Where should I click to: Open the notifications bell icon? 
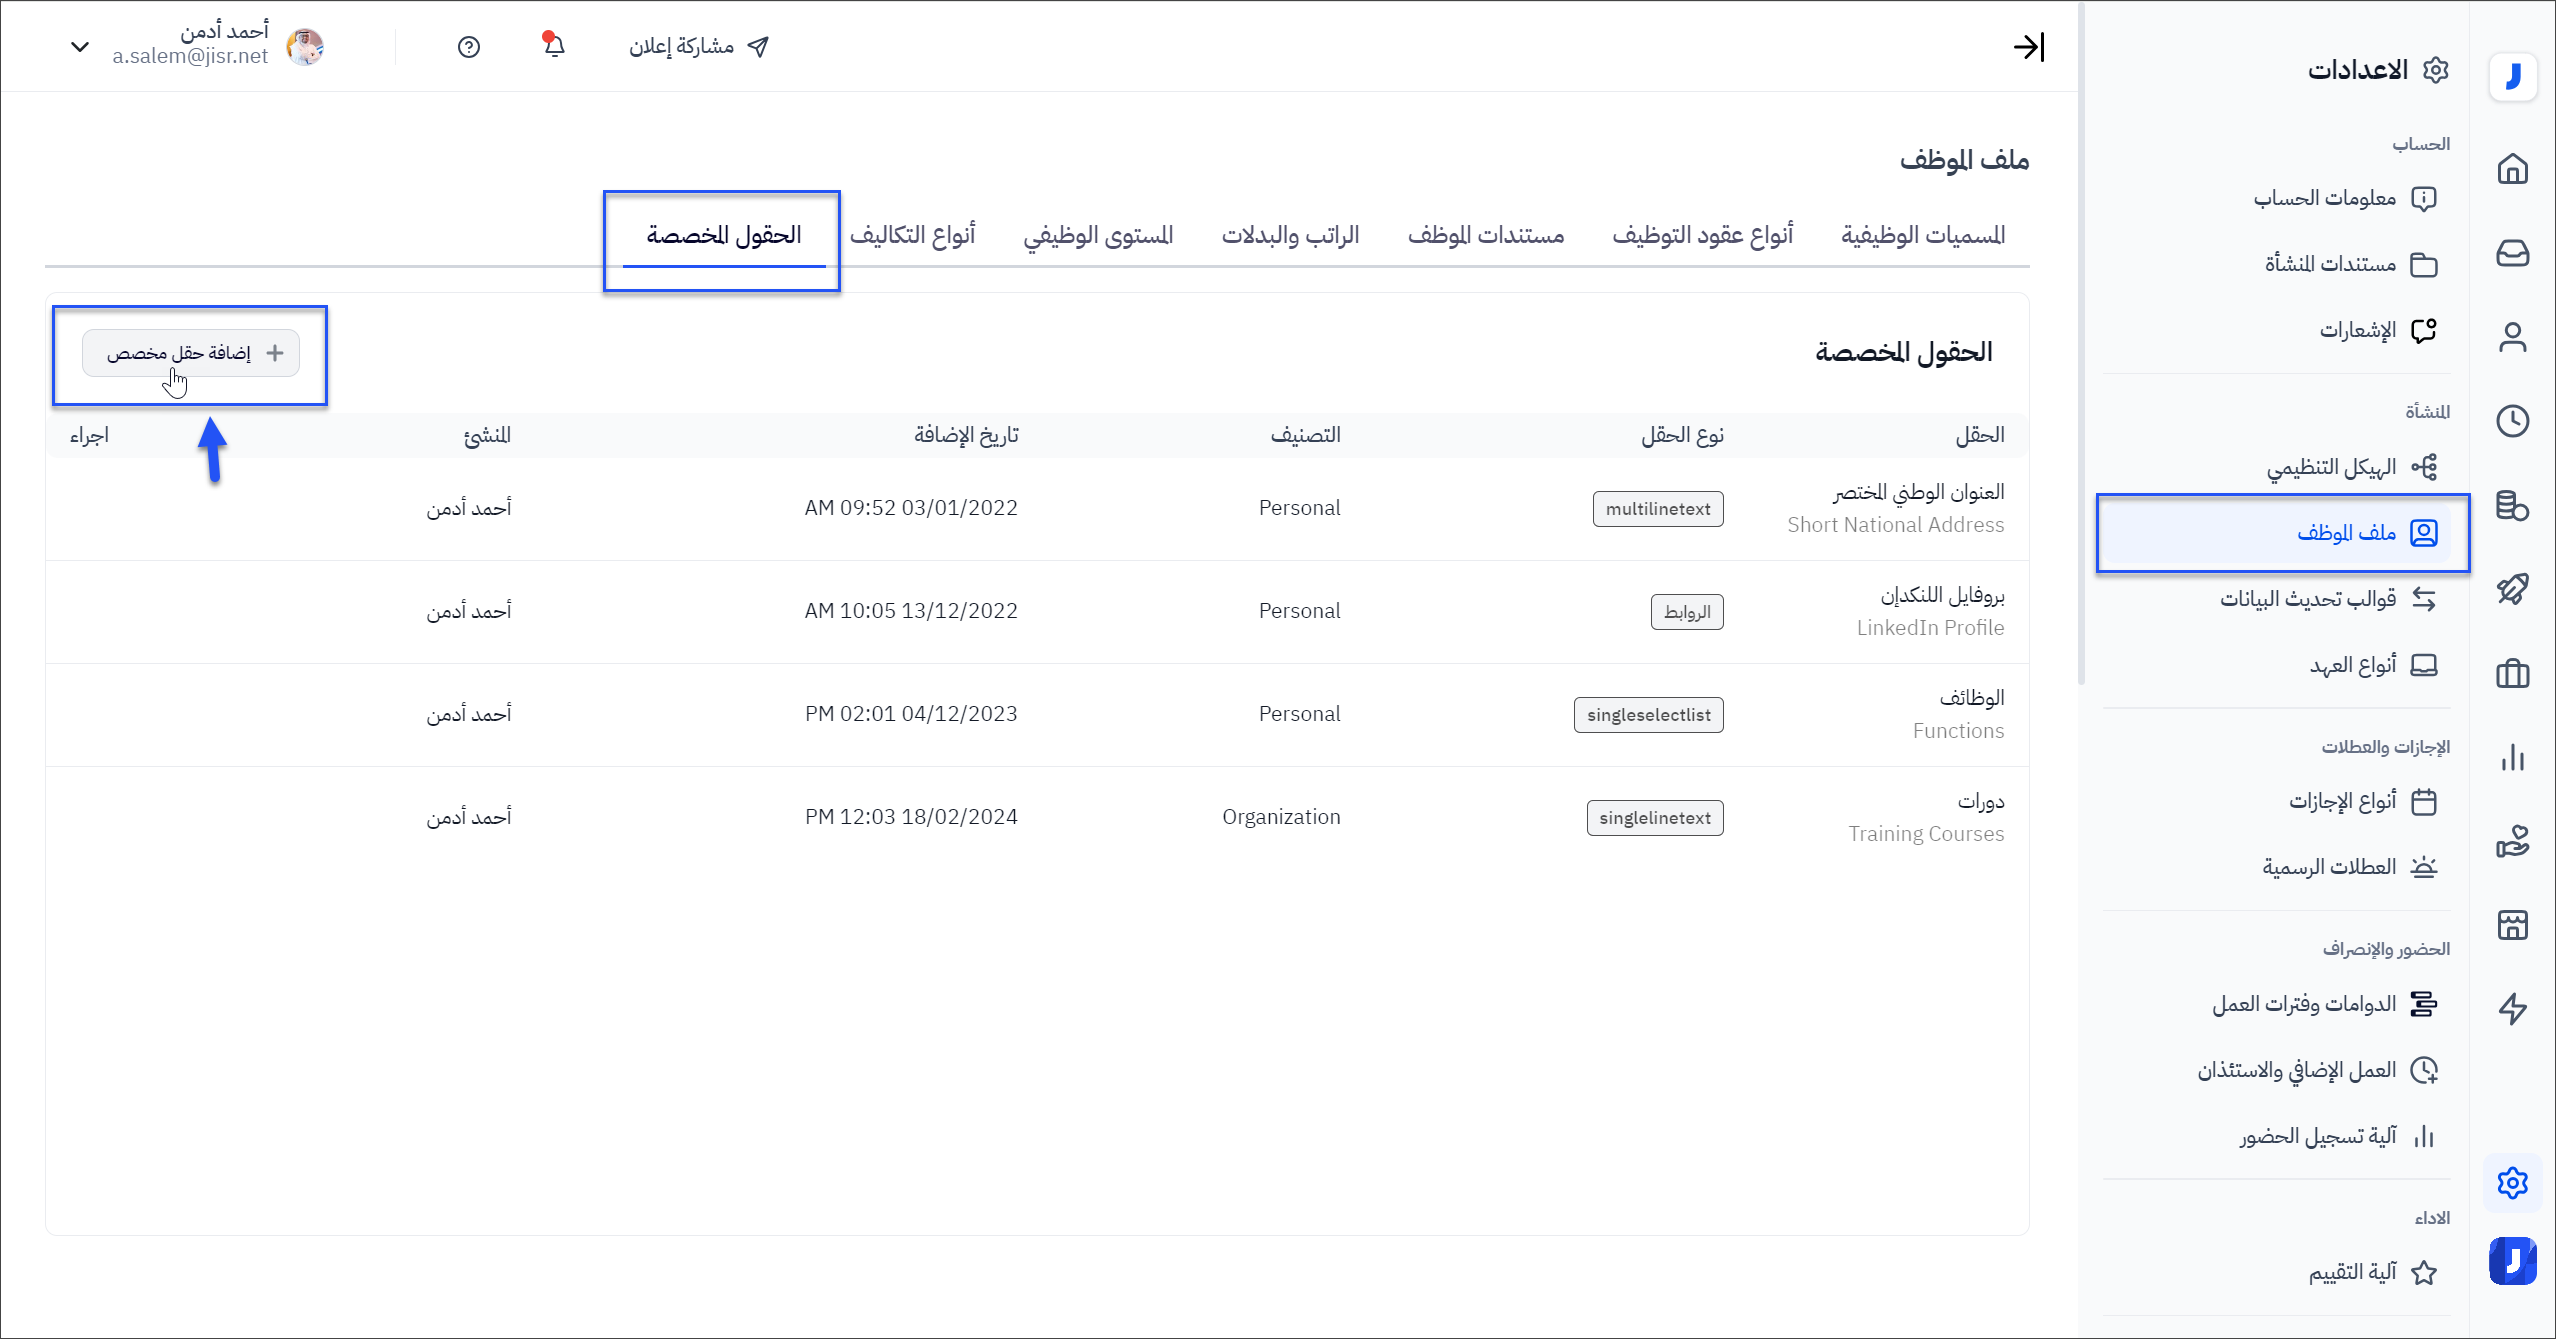pos(554,46)
